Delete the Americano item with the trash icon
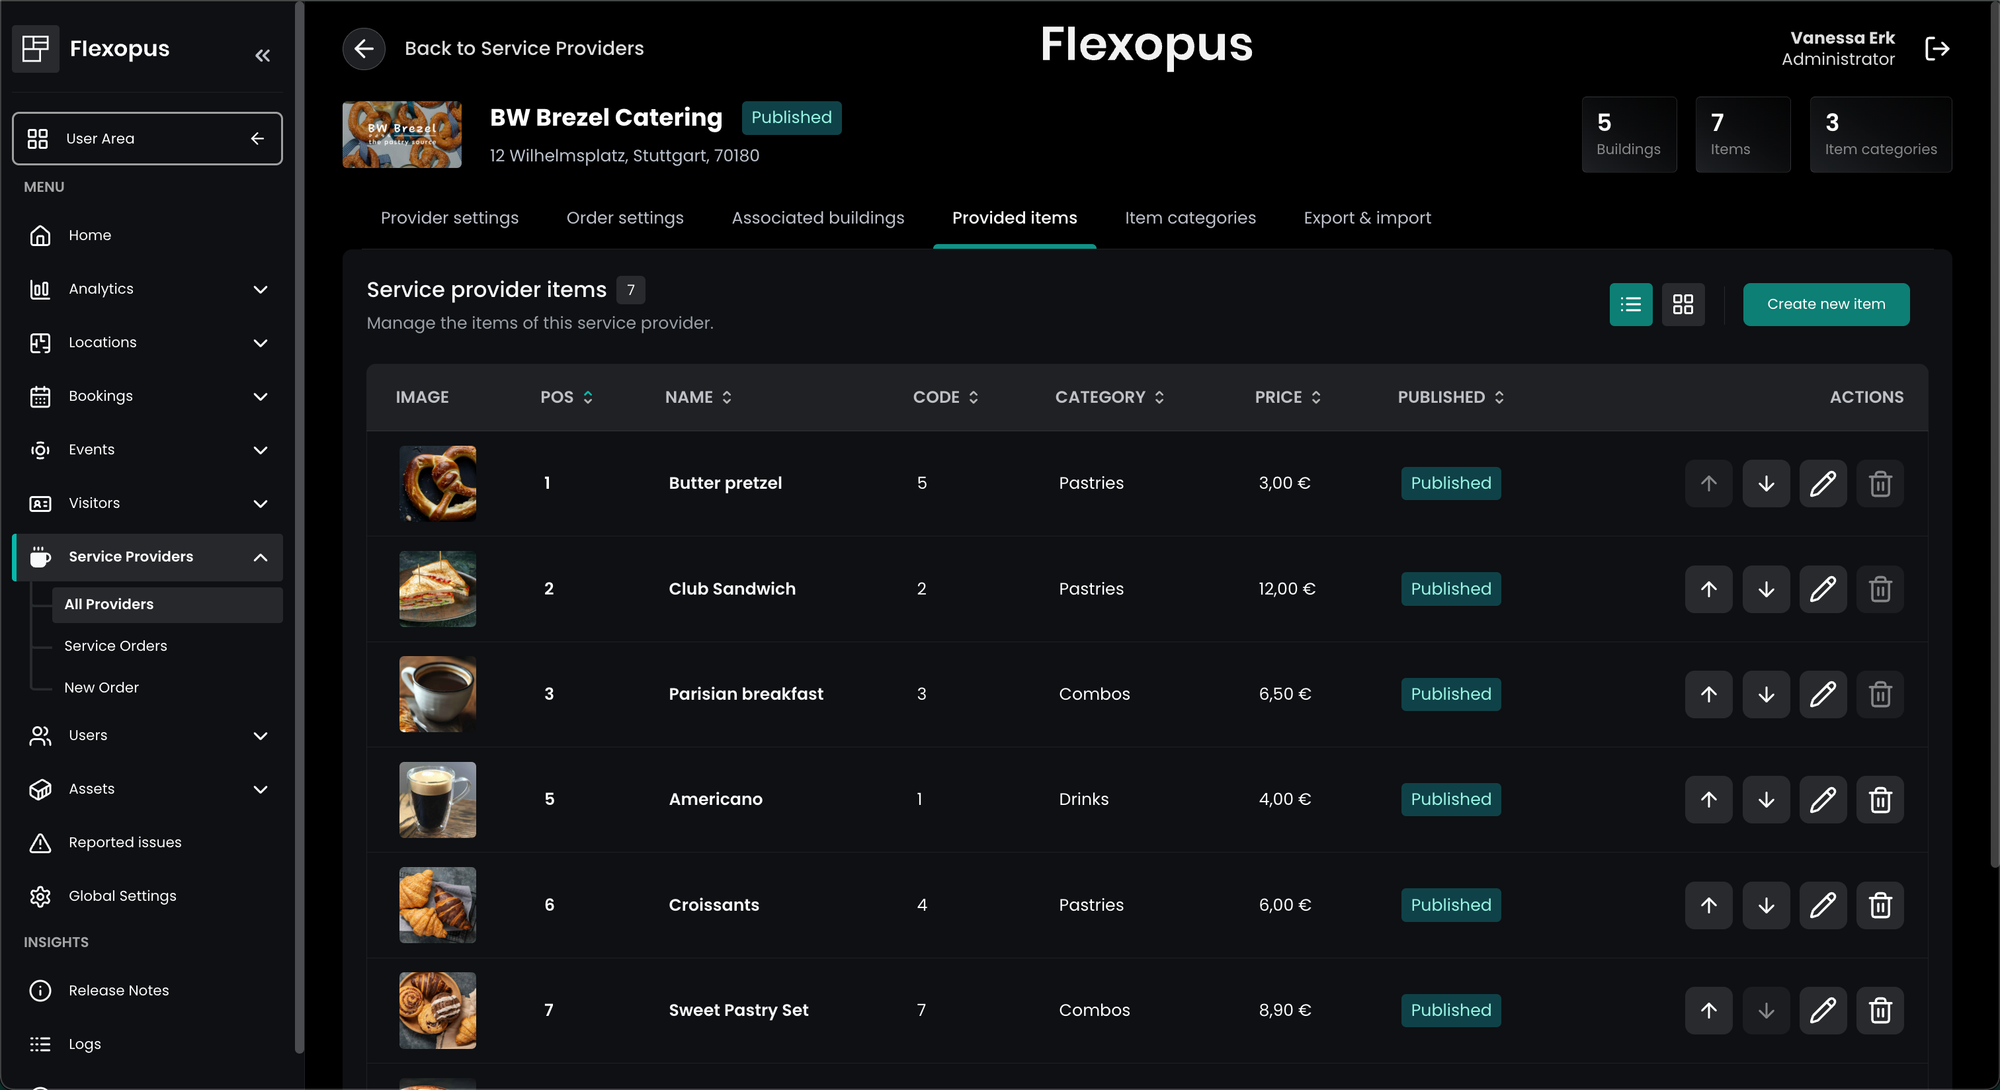 (x=1880, y=800)
